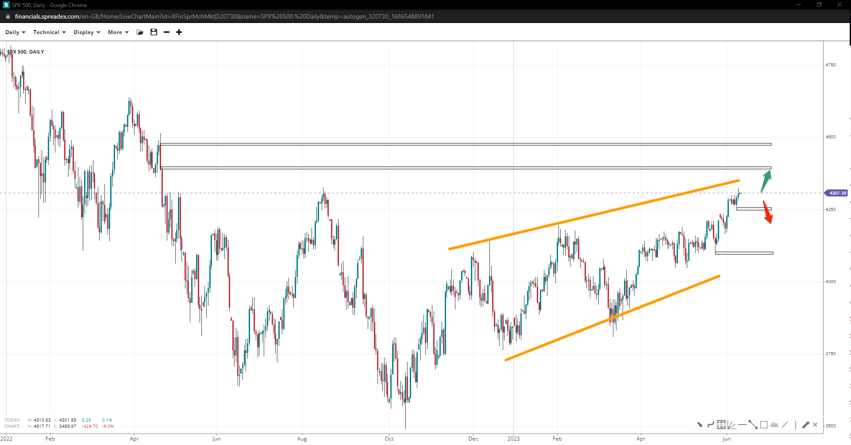Open the More menu
This screenshot has width=851, height=445.
coord(118,32)
